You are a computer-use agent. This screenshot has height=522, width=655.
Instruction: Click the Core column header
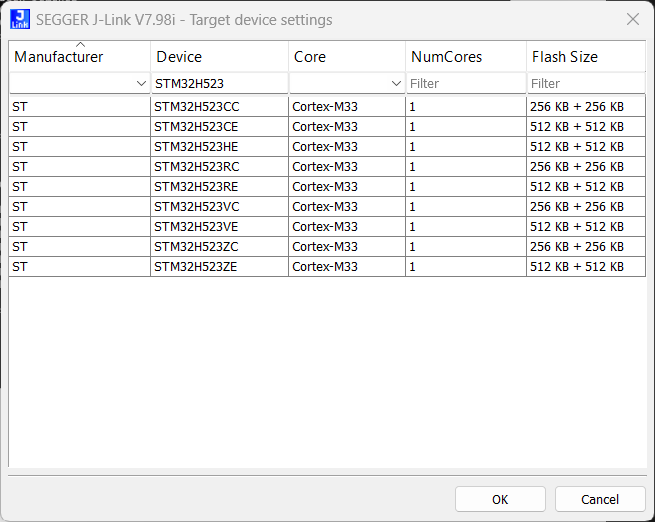347,57
